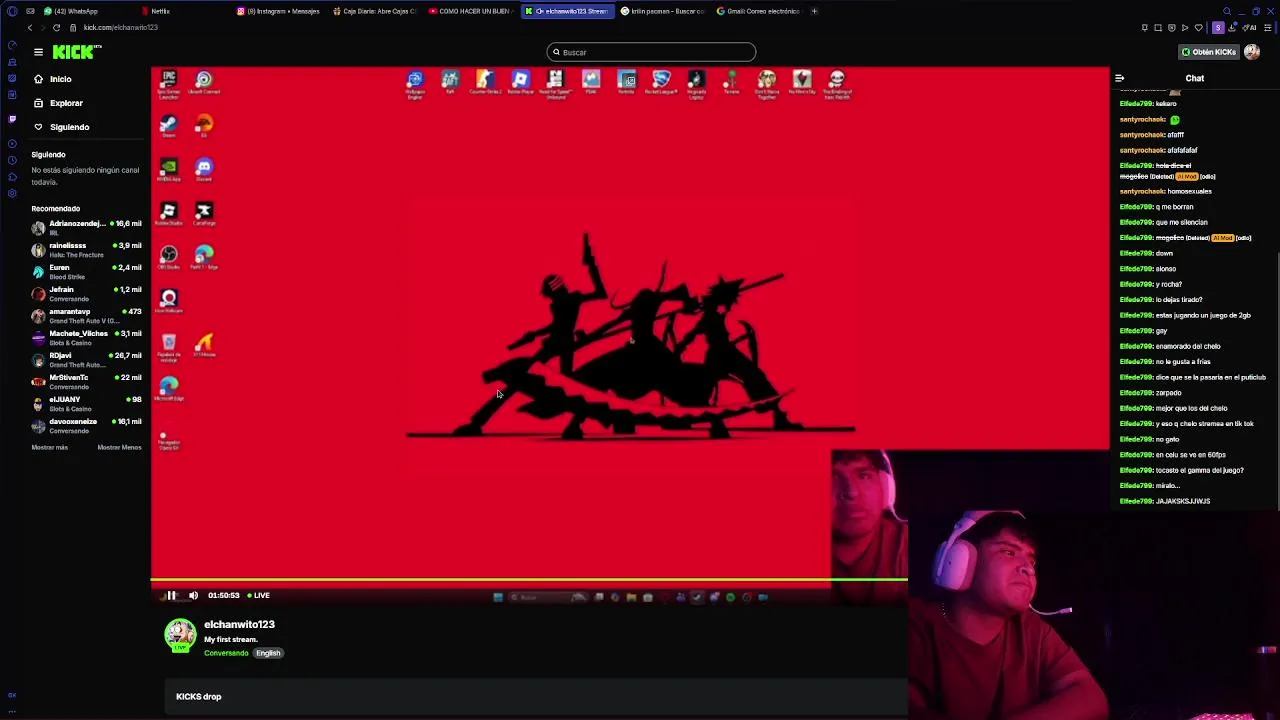The image size is (1280, 720).
Task: Open the Epic Games Launcher desktop icon
Action: (x=169, y=84)
